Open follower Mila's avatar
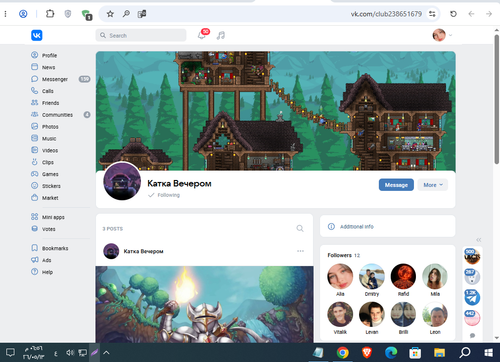 (435, 276)
